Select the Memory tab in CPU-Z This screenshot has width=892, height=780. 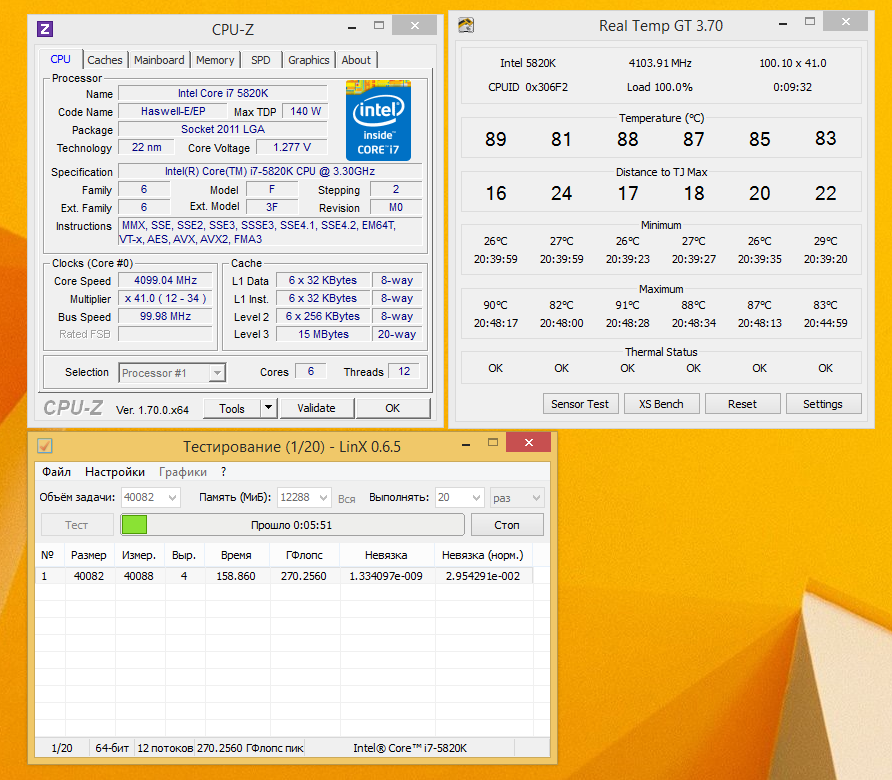(x=215, y=60)
